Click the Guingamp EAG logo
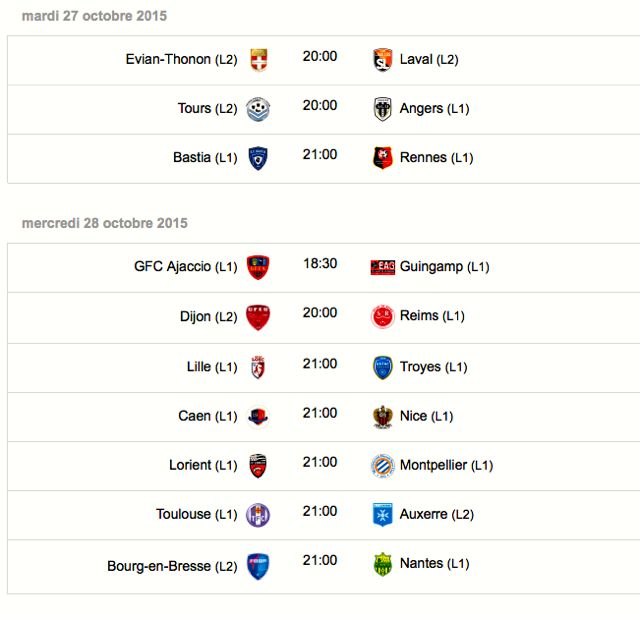Screen dimensions: 640x618 [x=382, y=267]
